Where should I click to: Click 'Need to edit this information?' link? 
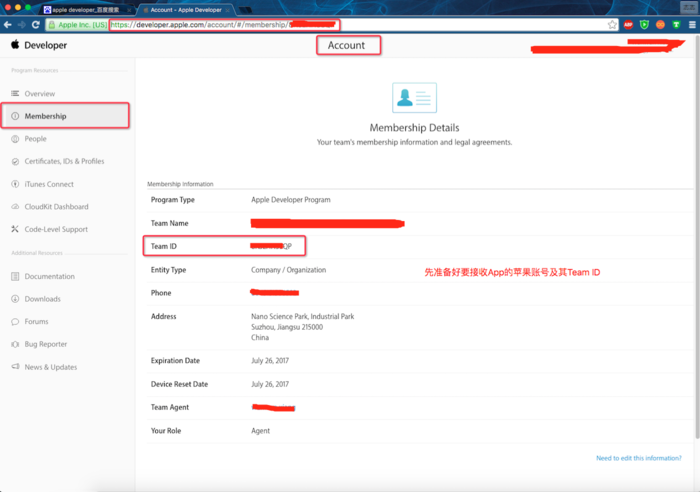[x=639, y=458]
